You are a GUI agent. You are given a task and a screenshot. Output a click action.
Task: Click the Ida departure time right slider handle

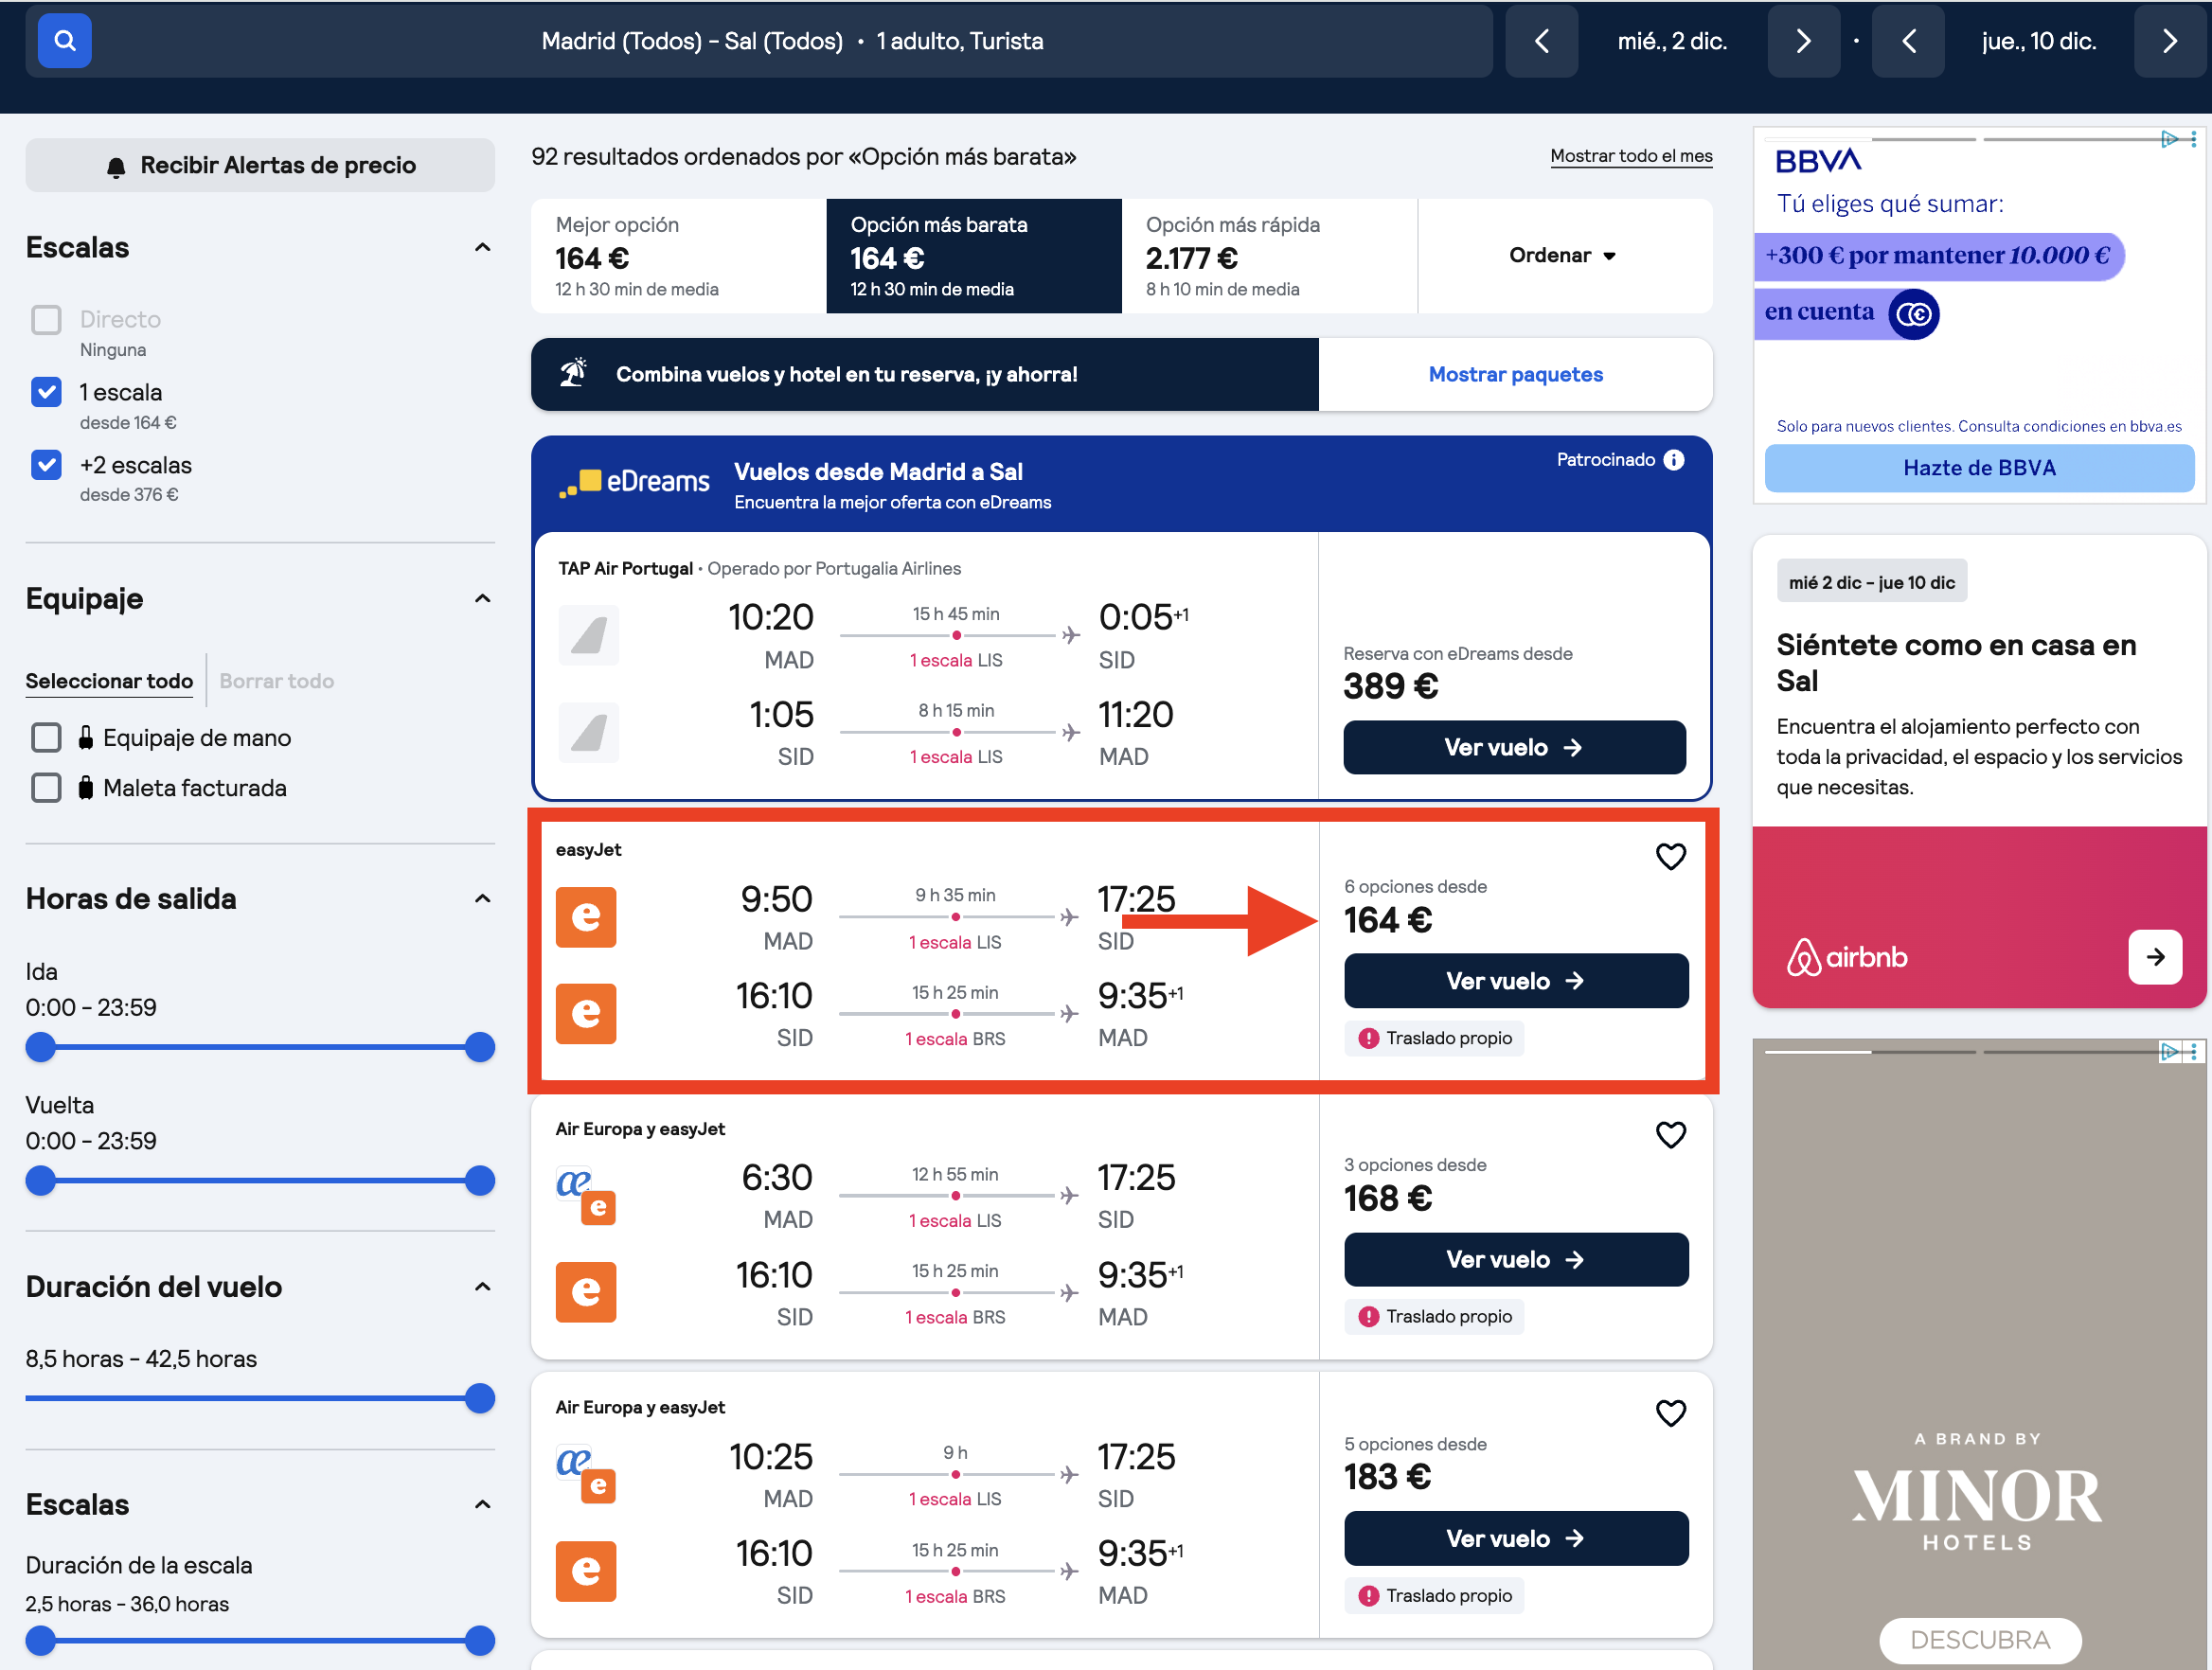click(x=480, y=1047)
